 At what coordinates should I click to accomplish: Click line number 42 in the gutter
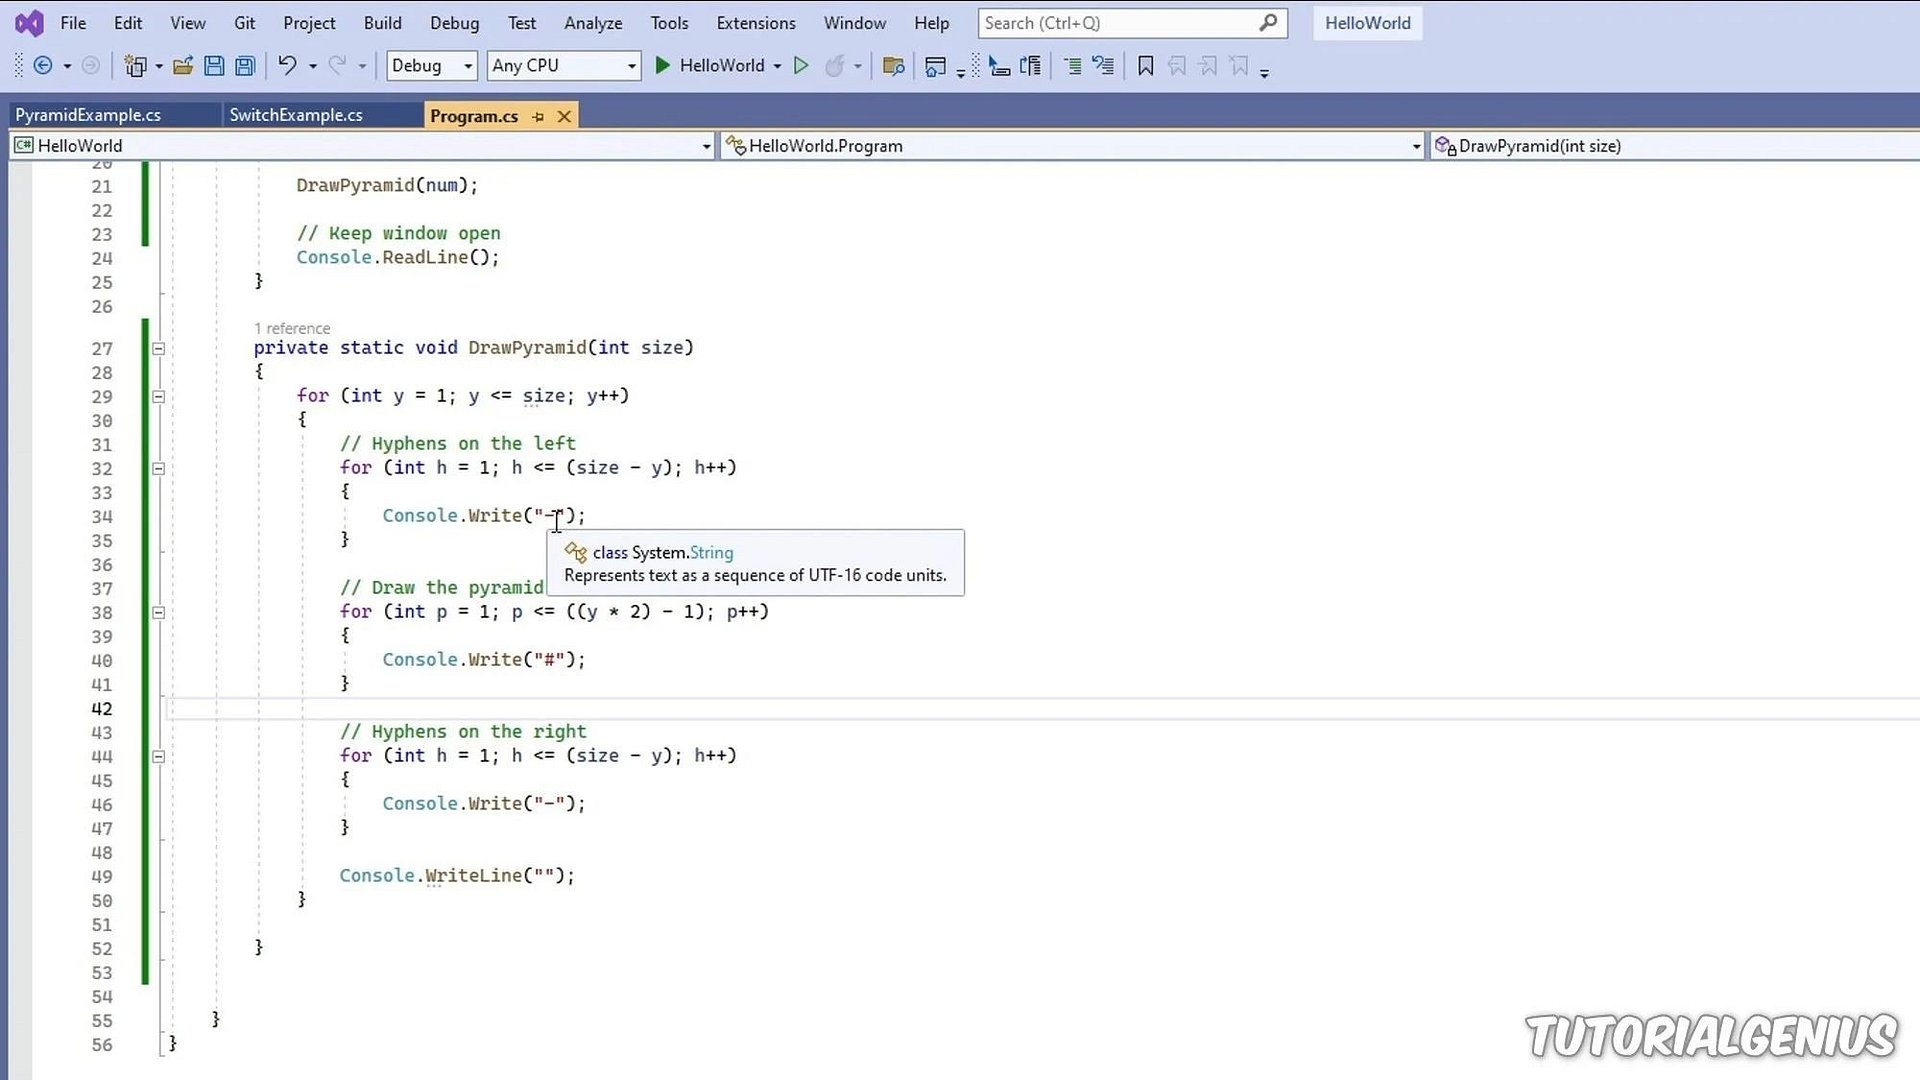(101, 709)
